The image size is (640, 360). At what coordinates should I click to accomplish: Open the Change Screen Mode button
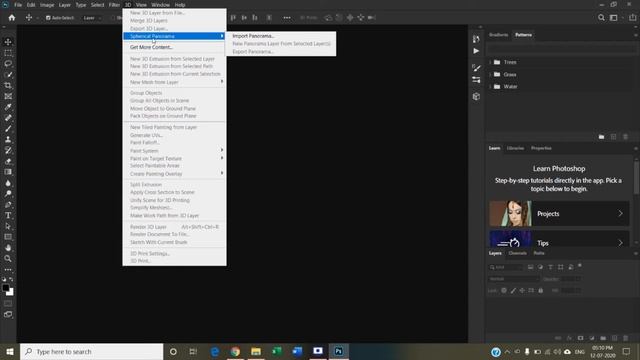8,314
